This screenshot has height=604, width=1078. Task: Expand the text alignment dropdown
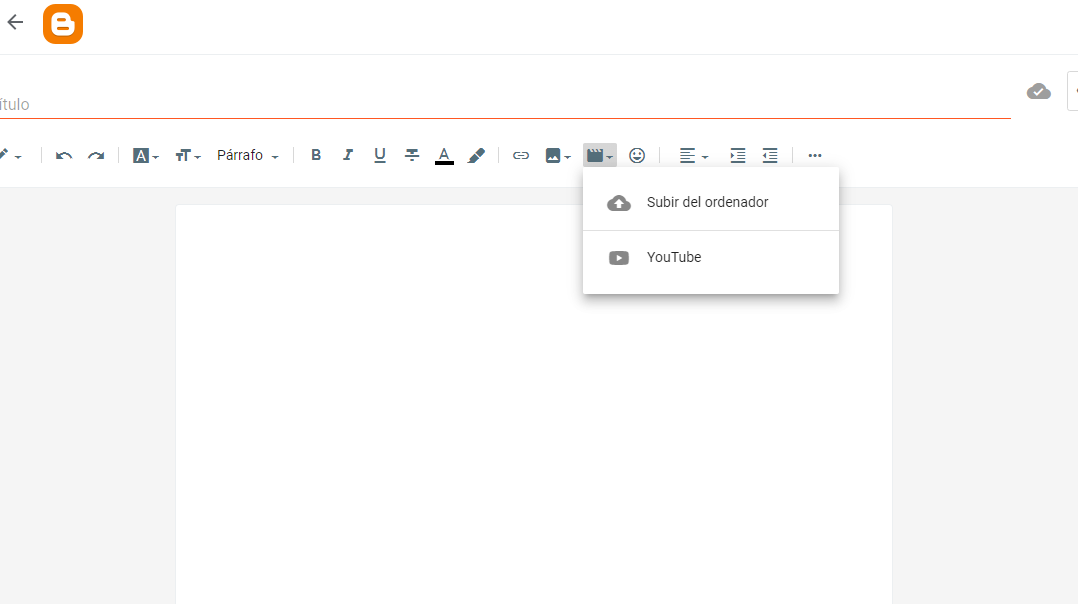point(693,155)
